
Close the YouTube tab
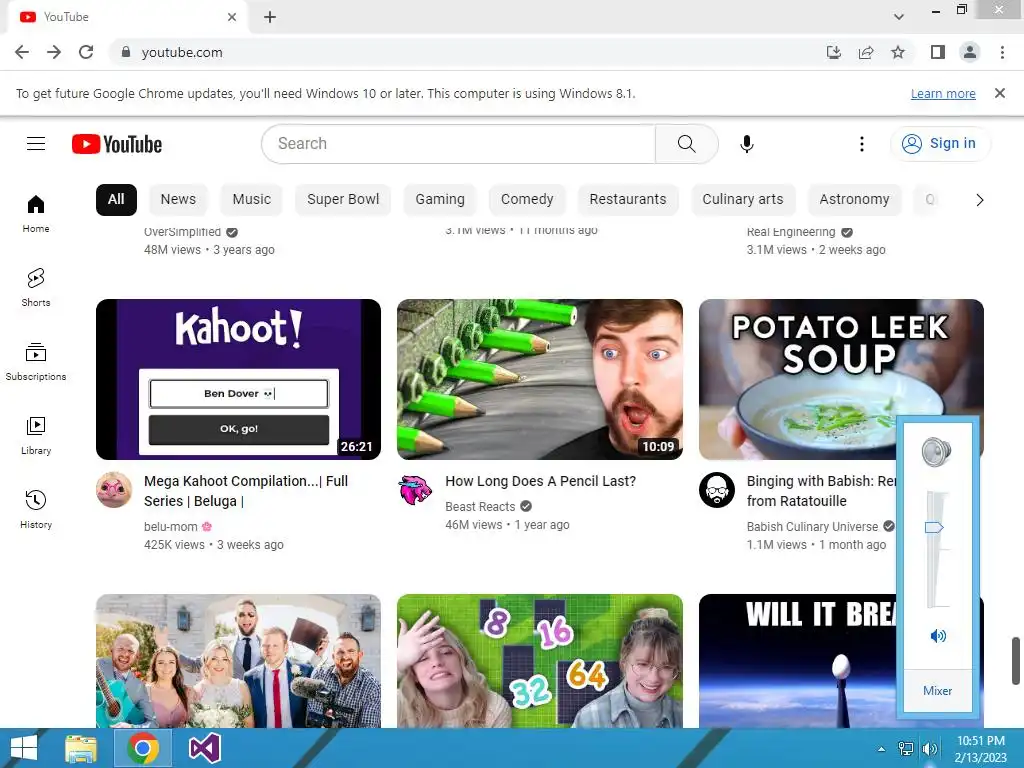pyautogui.click(x=232, y=17)
